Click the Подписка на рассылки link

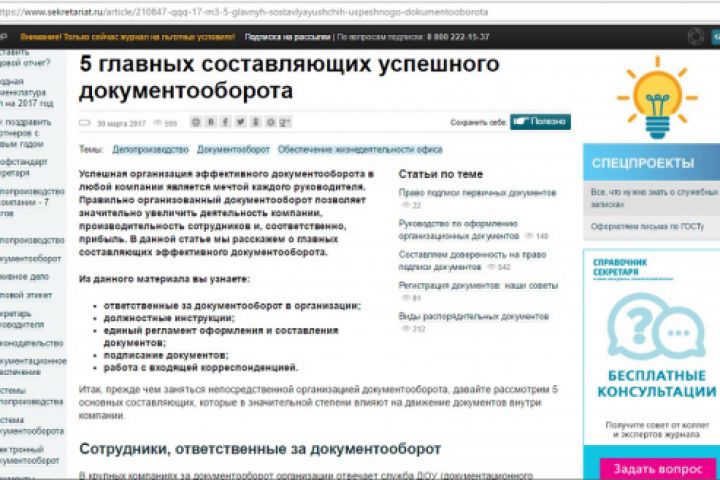(287, 37)
